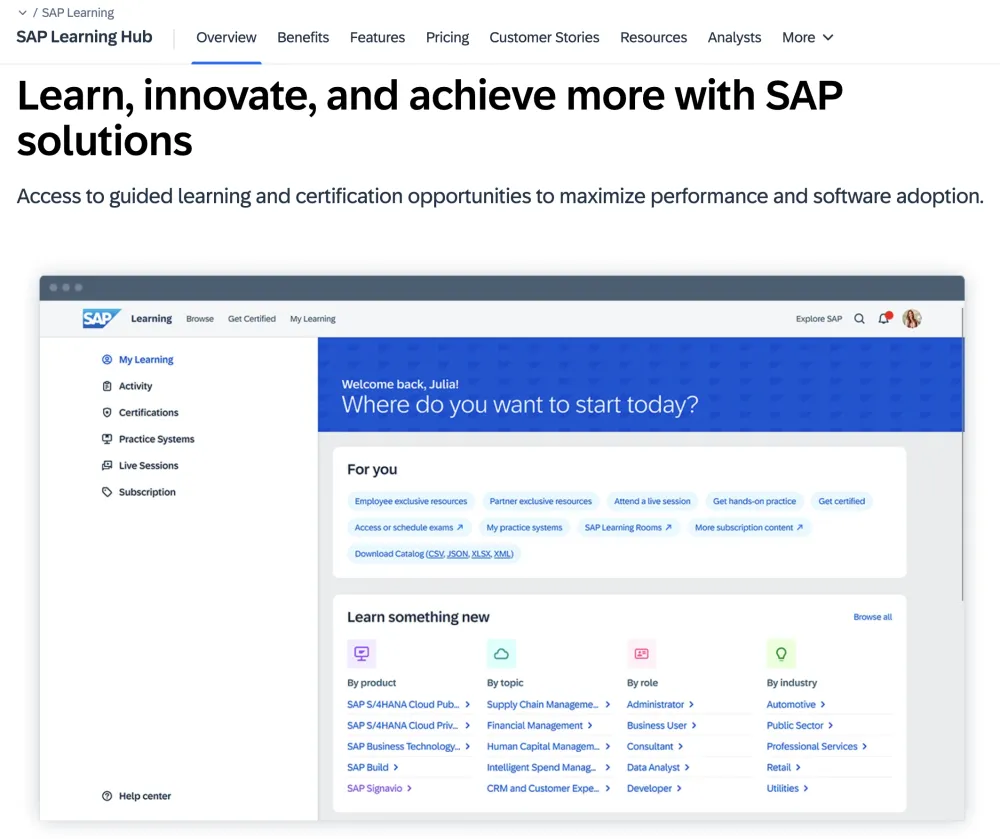Click the By topic cloud icon
Screen dimensions: 1000x839
point(501,654)
